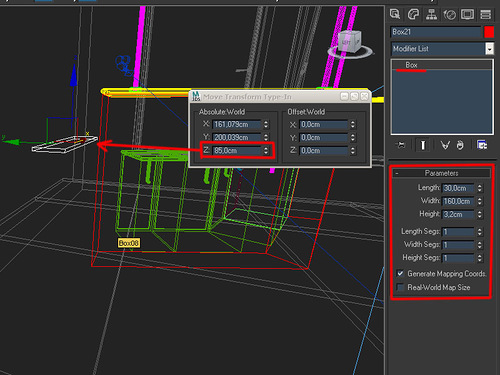Click Absolute World X field

click(x=237, y=124)
